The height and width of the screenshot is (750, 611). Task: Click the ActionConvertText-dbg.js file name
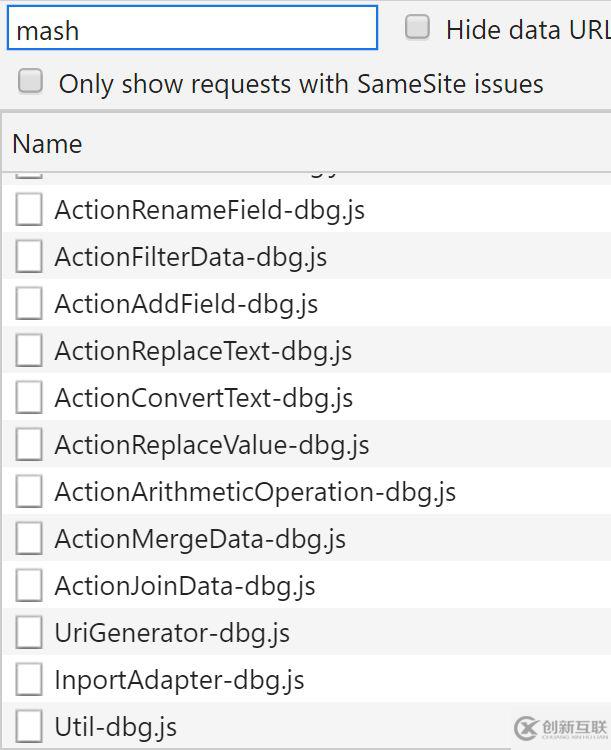(x=203, y=398)
